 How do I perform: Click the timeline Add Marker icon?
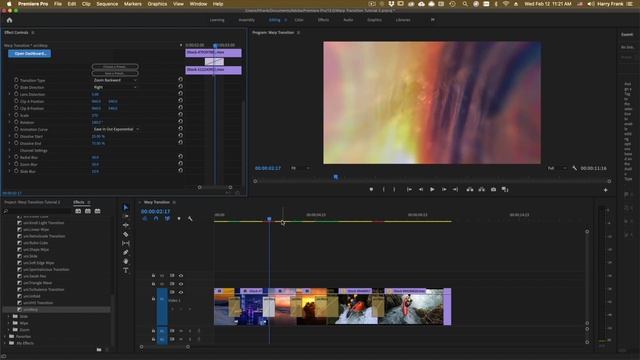[179, 219]
